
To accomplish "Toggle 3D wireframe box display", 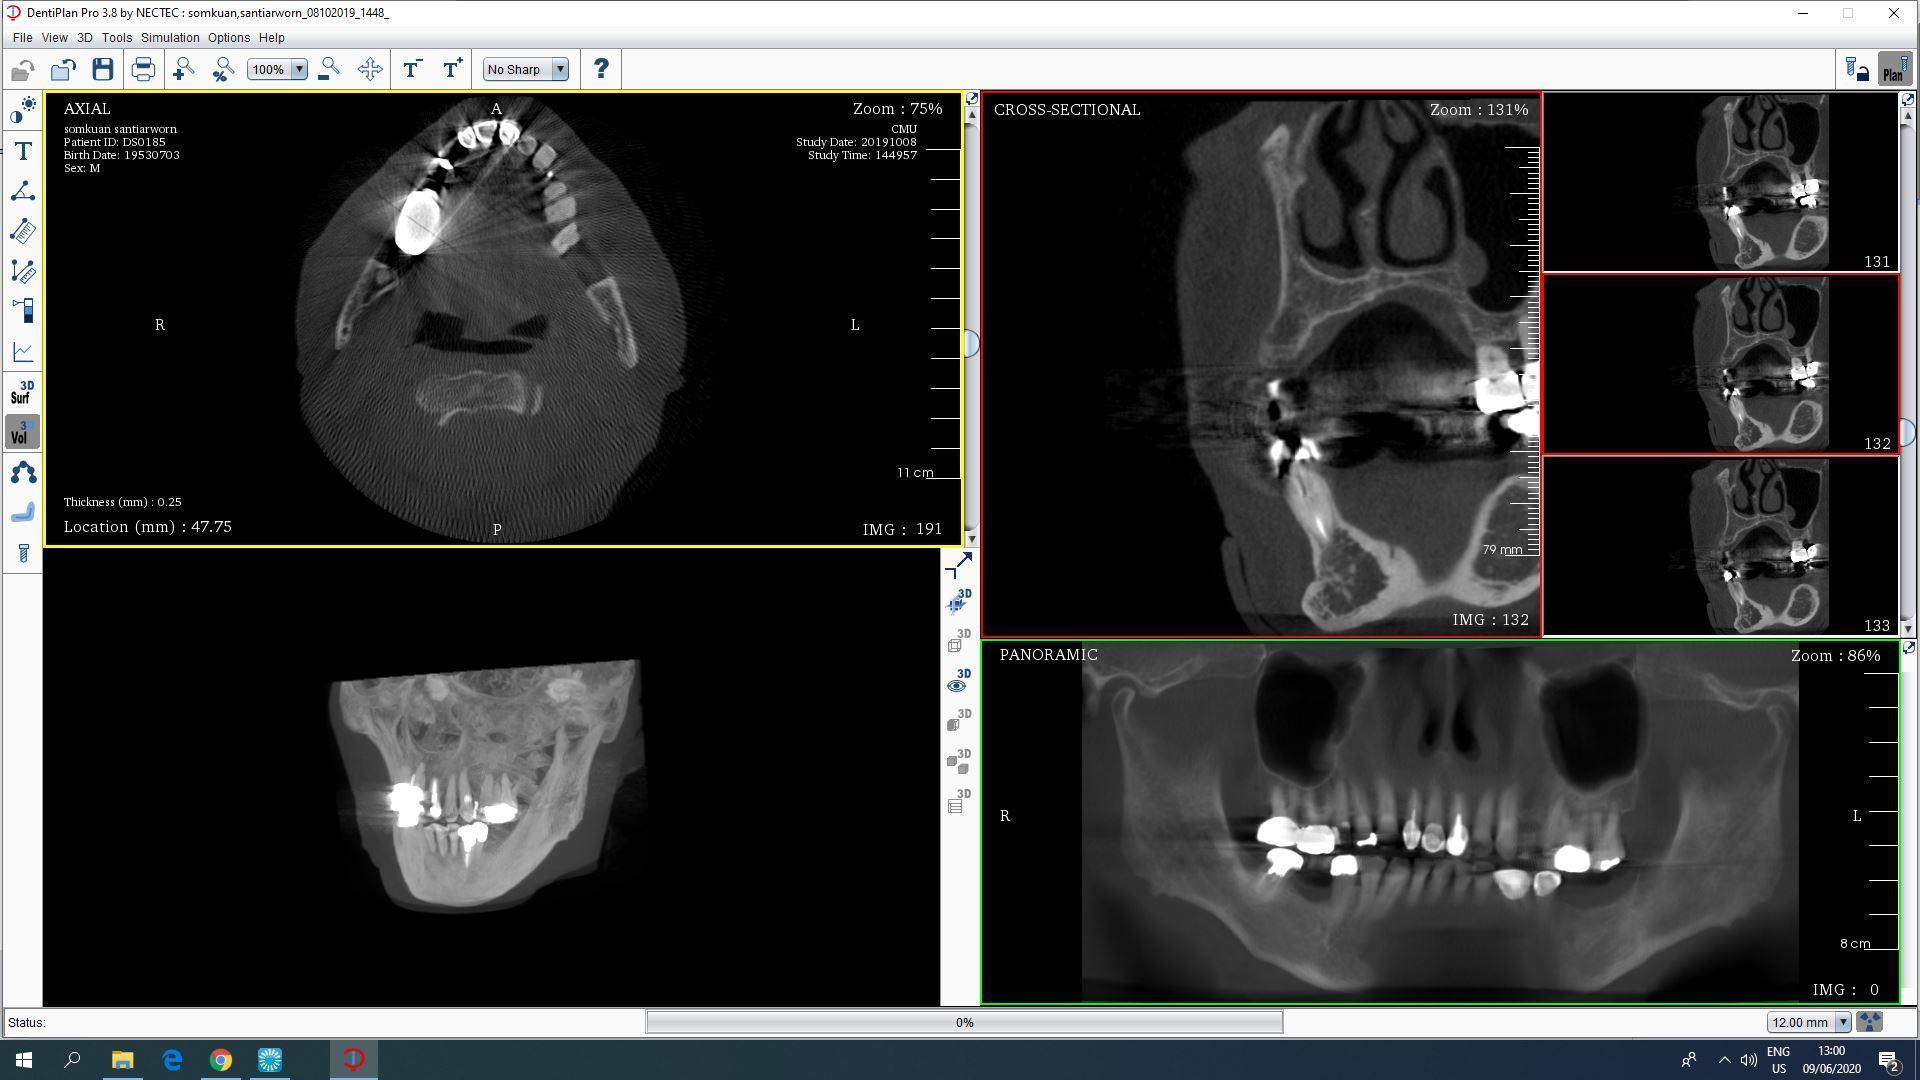I will (958, 642).
